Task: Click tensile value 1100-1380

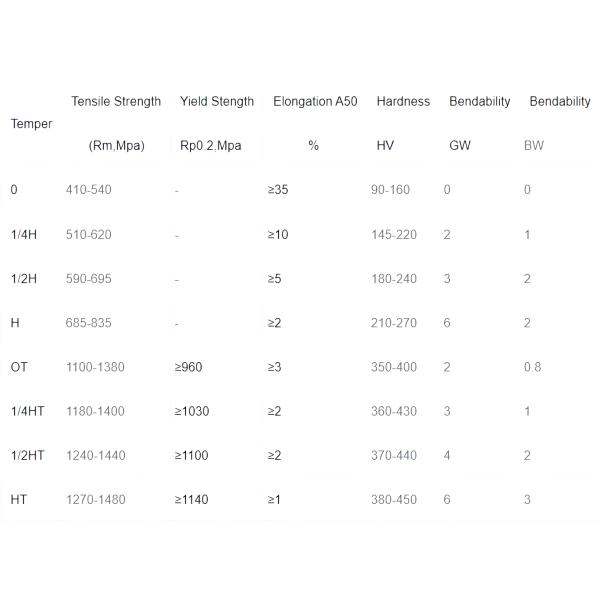Action: 95,367
